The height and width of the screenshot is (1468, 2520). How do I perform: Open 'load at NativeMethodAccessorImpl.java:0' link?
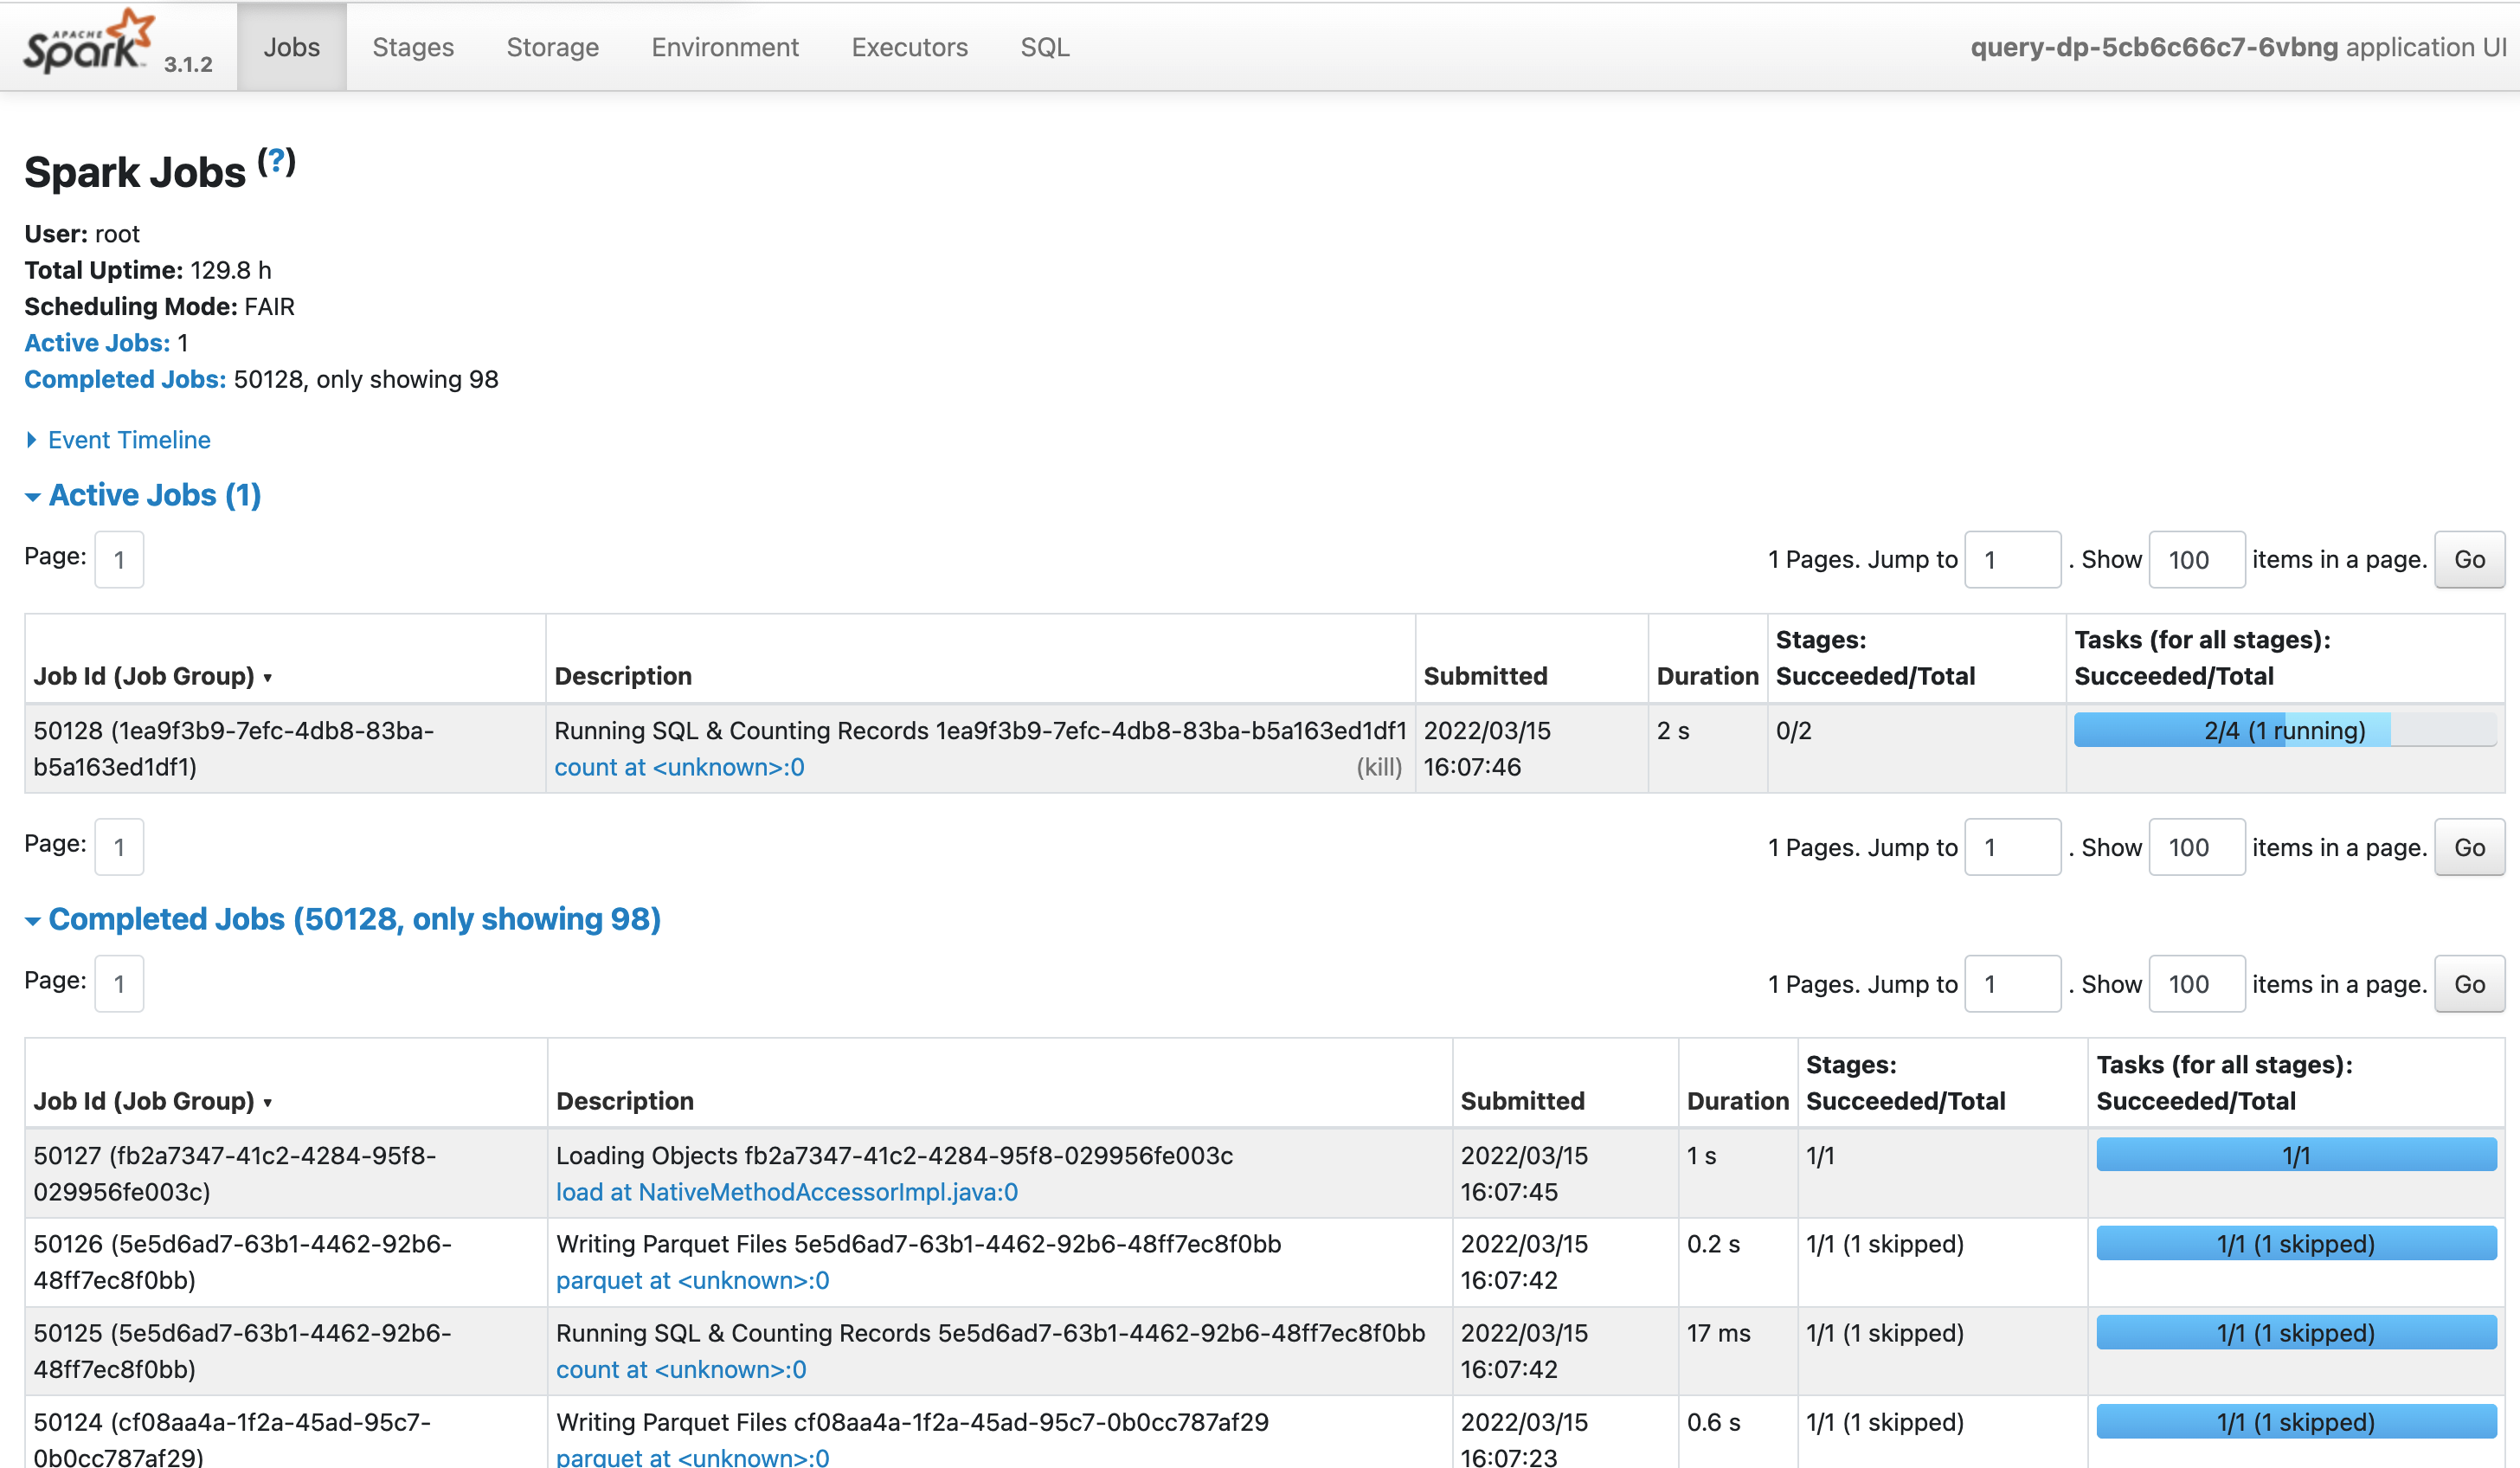(x=786, y=1192)
